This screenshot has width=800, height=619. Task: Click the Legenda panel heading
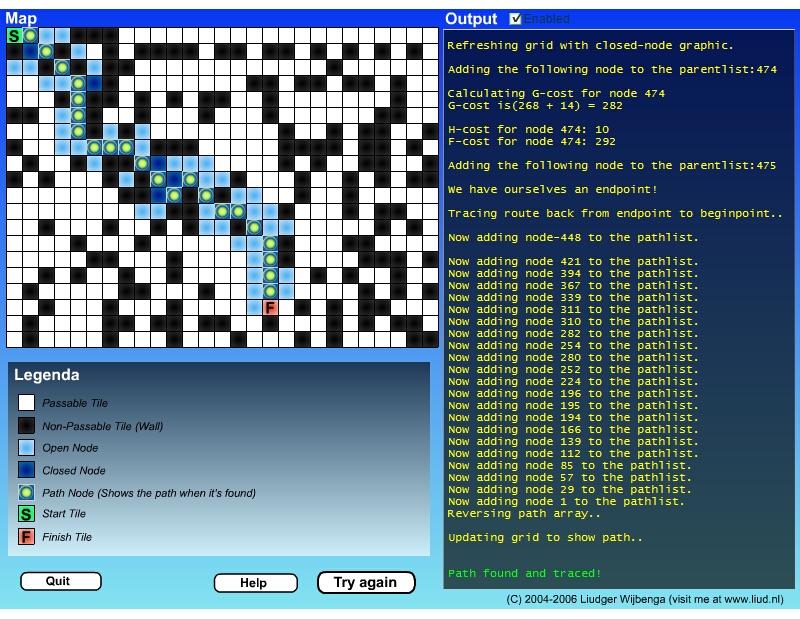click(47, 376)
